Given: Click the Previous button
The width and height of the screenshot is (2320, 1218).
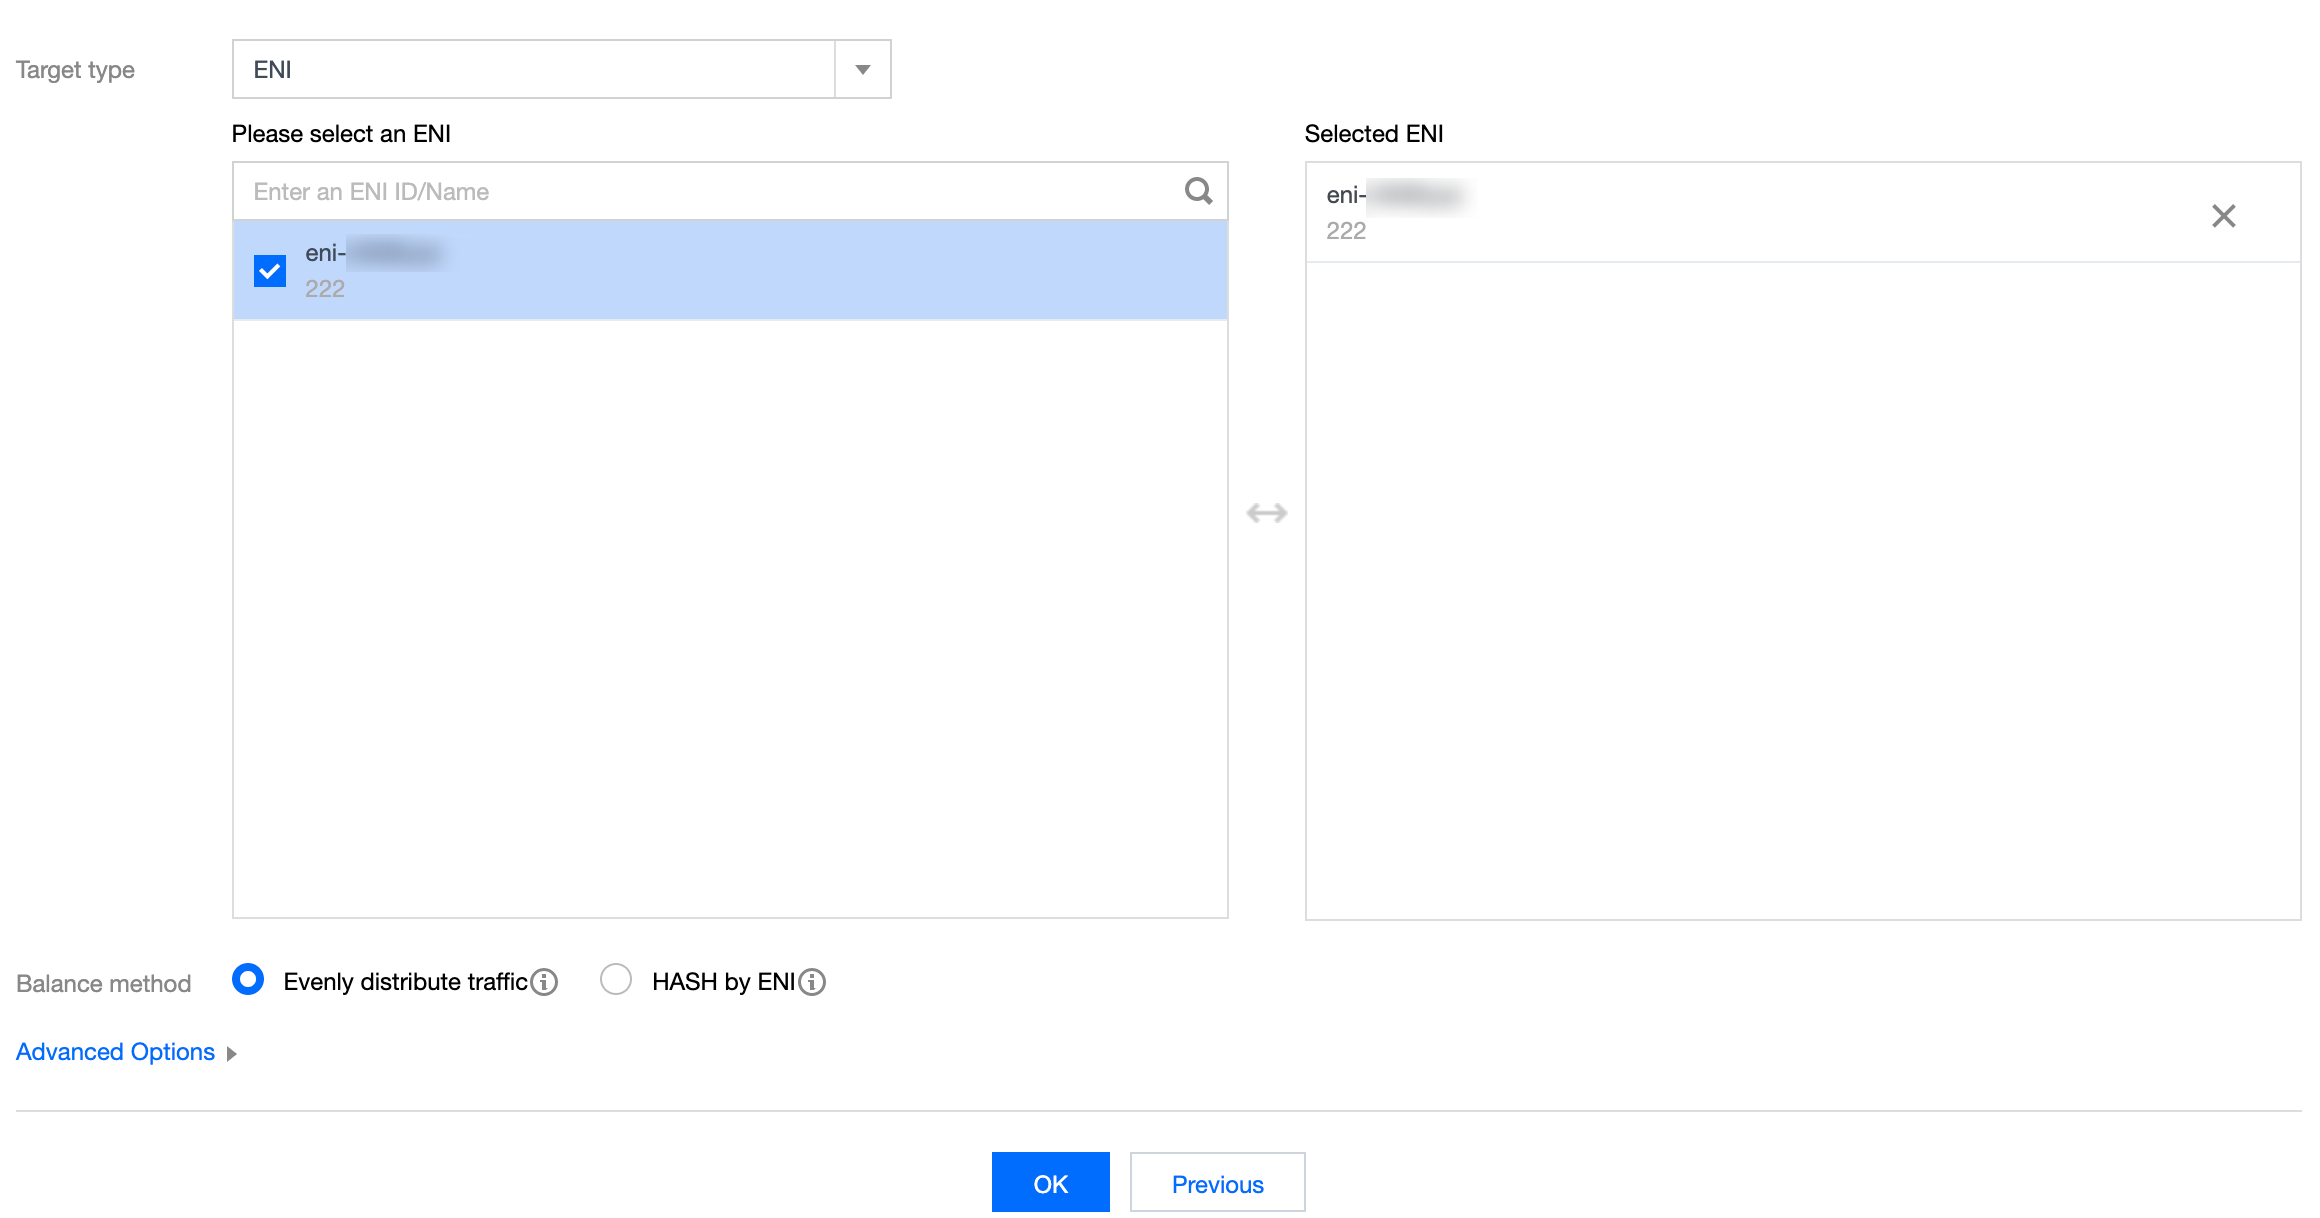Looking at the screenshot, I should 1217,1184.
